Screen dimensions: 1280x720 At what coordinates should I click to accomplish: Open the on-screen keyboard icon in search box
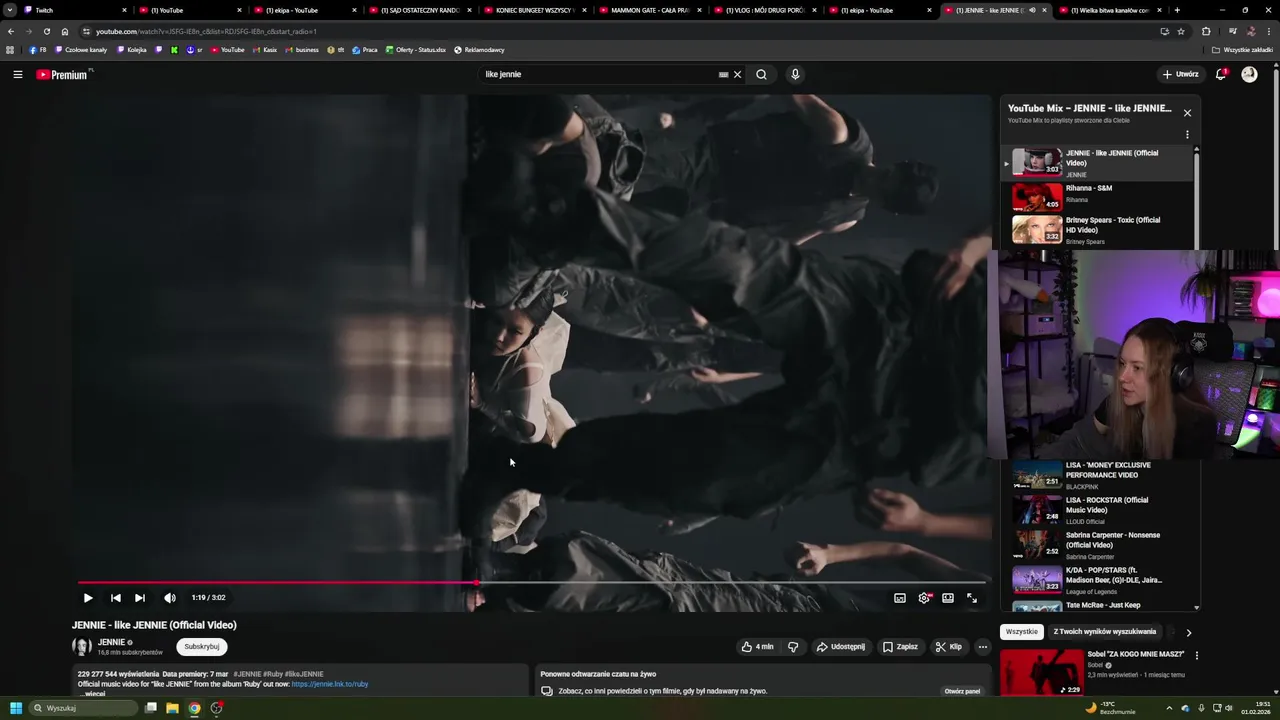[723, 74]
